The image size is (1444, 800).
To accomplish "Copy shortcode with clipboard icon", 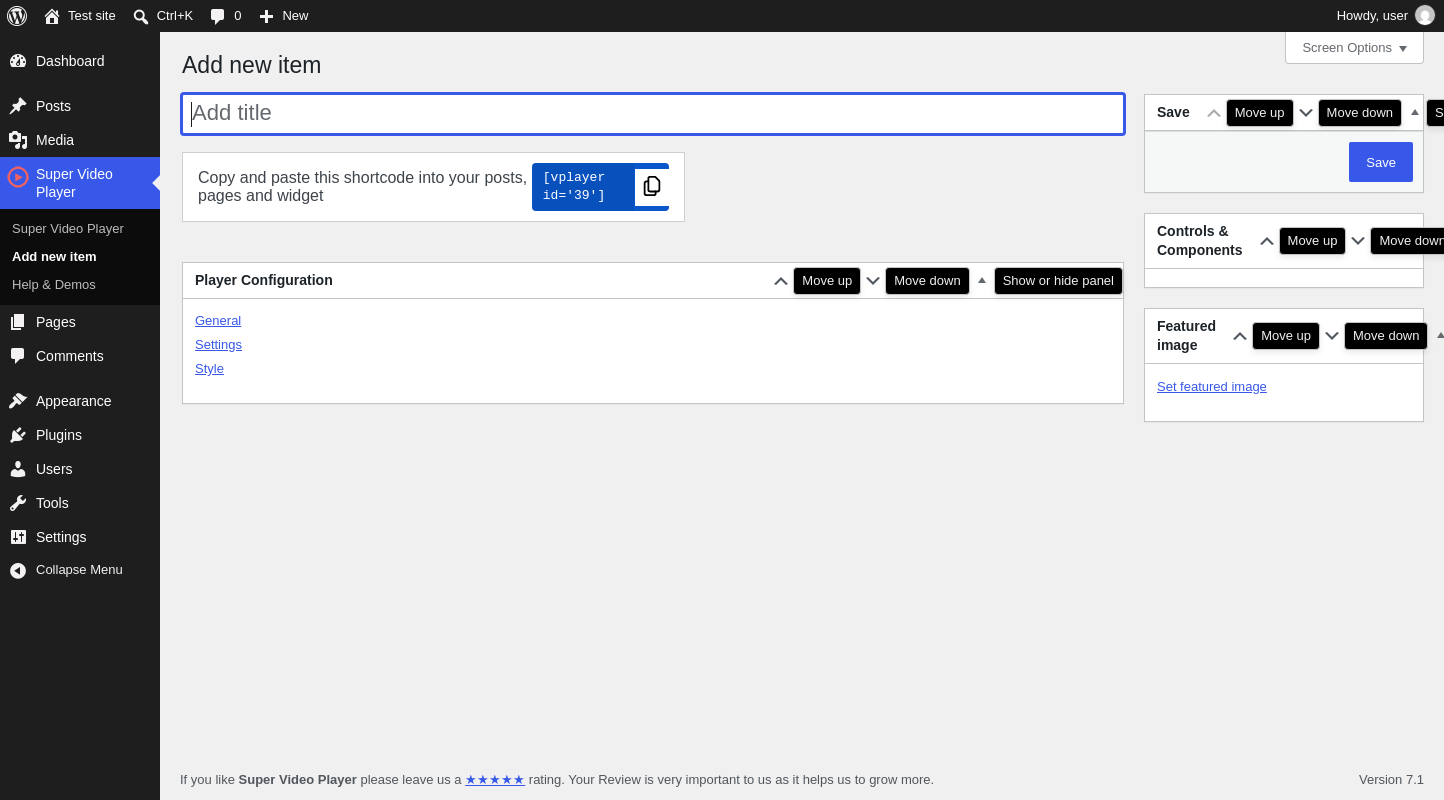I will point(652,187).
